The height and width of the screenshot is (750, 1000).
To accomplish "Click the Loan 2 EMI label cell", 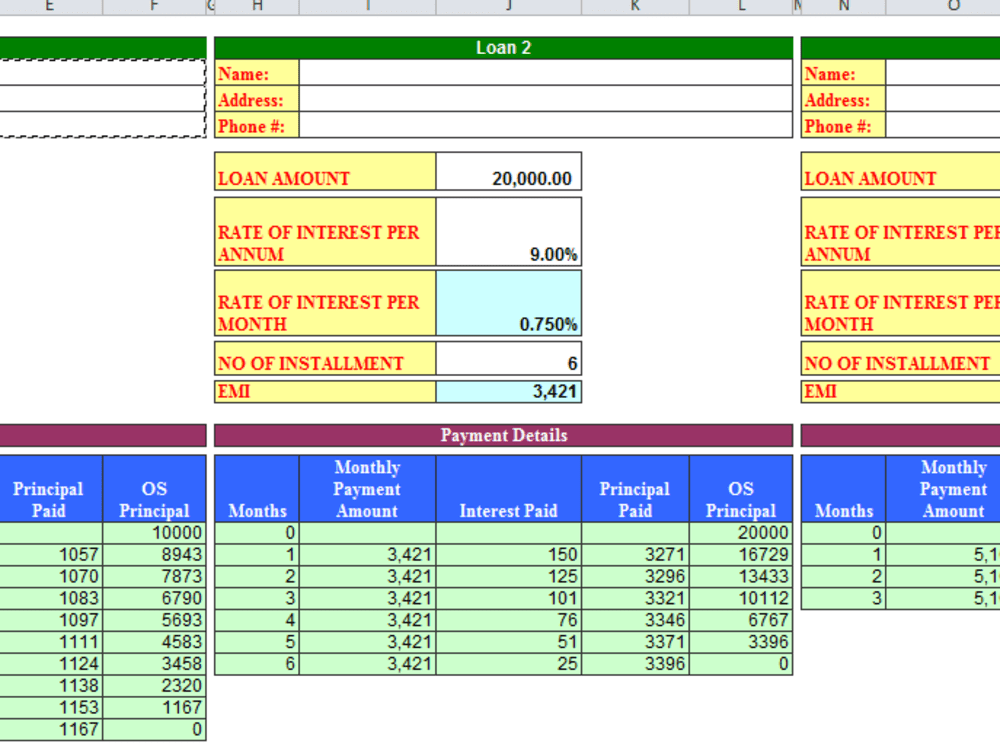I will pos(325,392).
